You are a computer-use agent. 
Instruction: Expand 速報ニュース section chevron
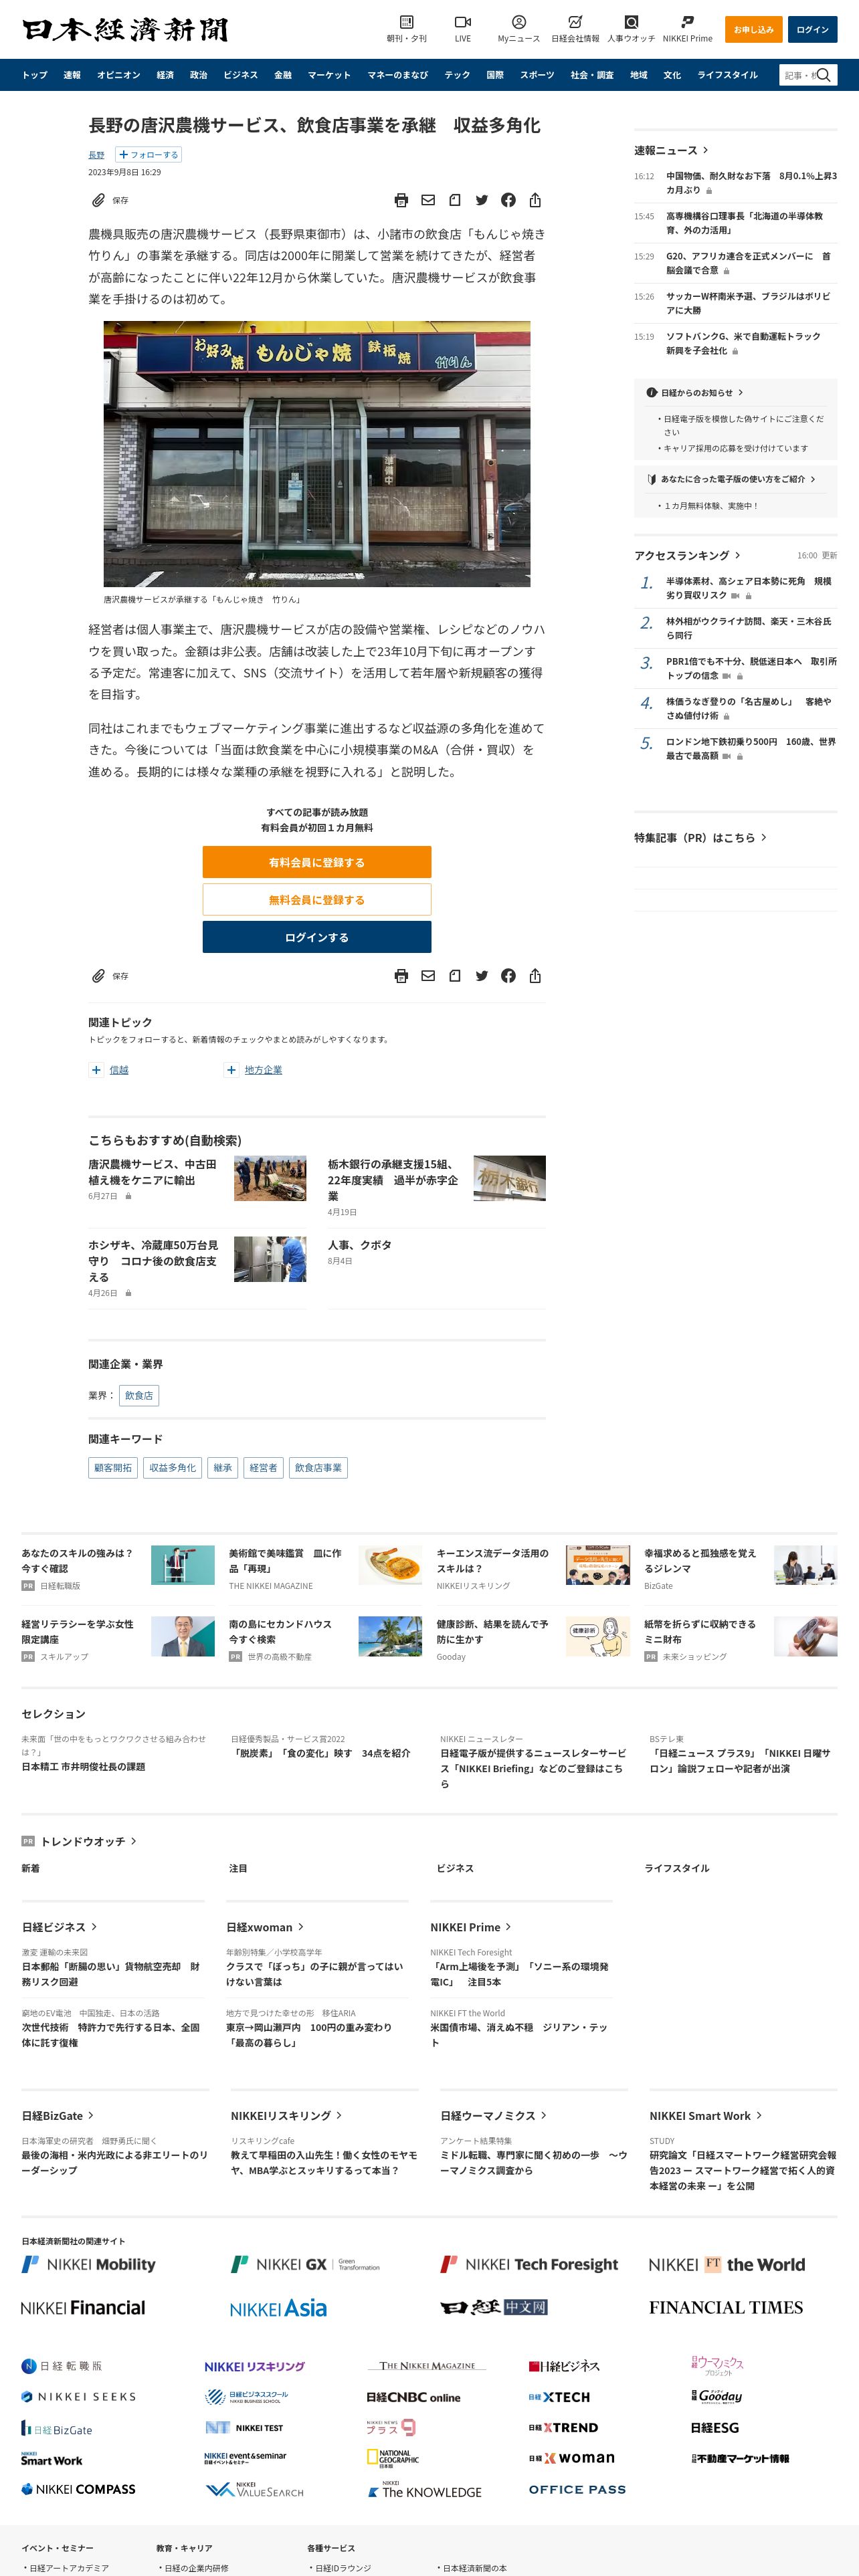tap(706, 150)
